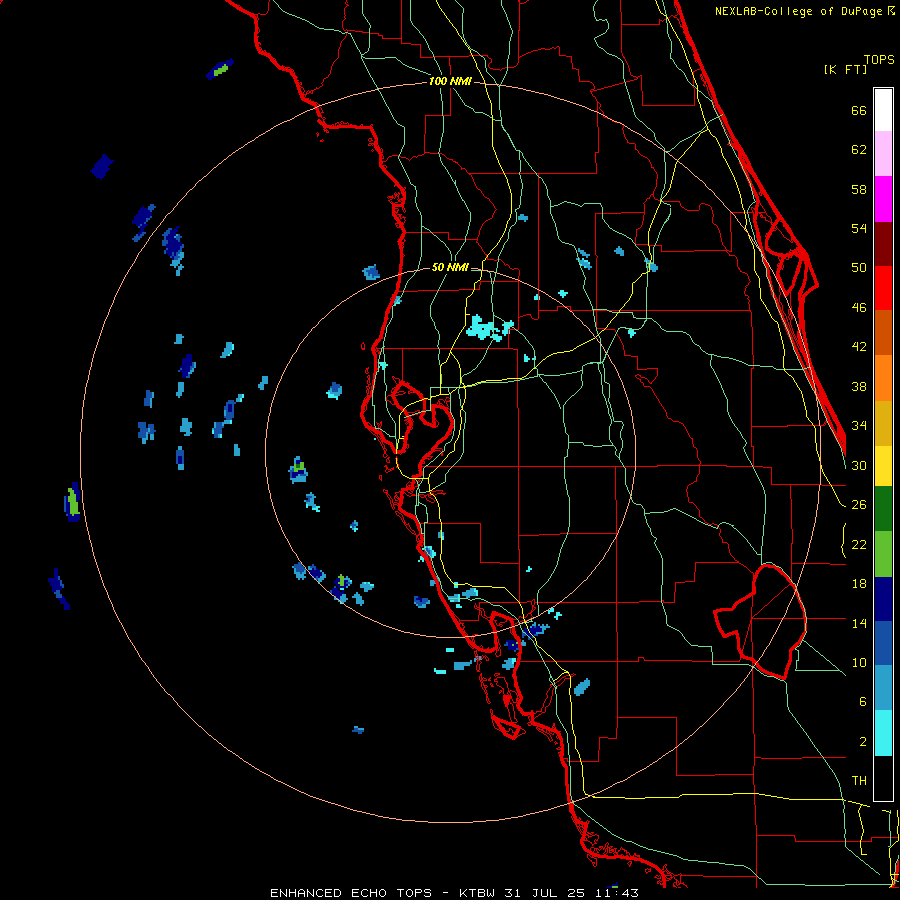Click the 50 NMI range ring label
The height and width of the screenshot is (900, 900).
coord(450,267)
